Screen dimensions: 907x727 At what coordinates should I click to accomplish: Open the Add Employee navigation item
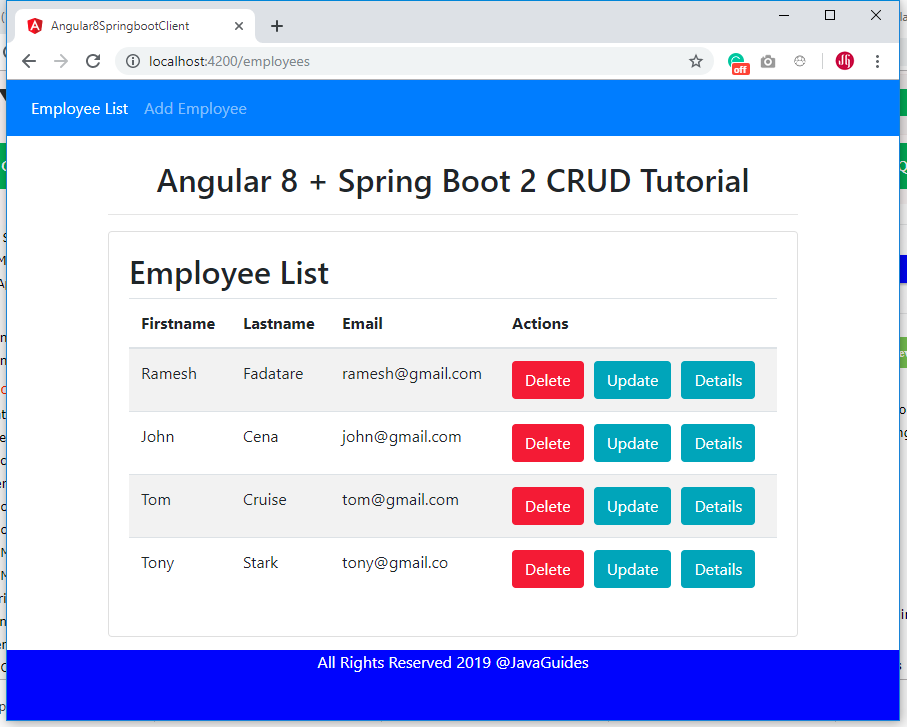[x=195, y=108]
